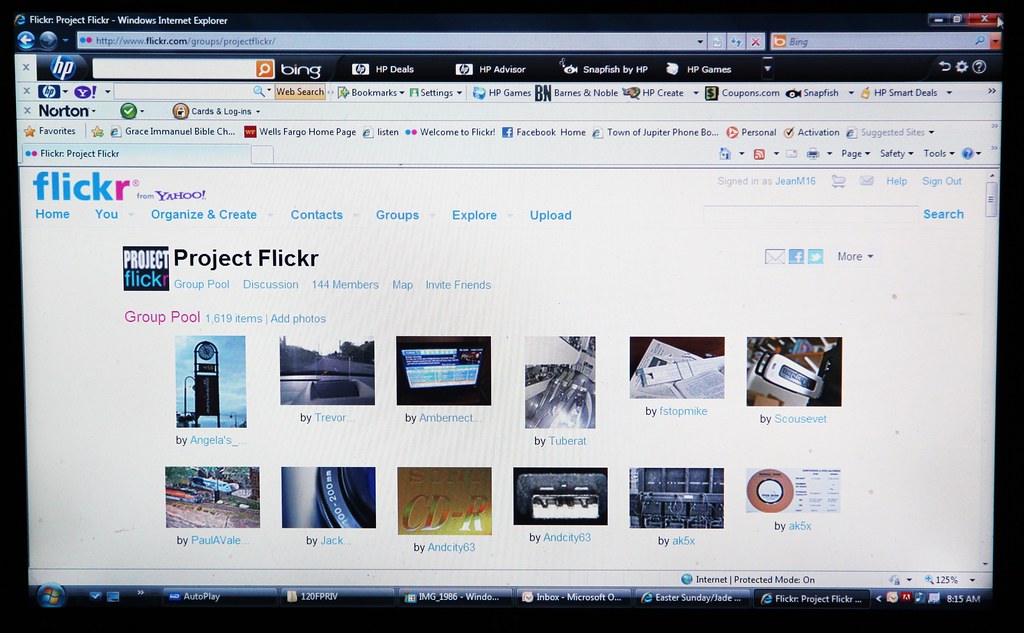Click the IE Home icon in command bar
Screen dimensions: 1024x633
(725, 154)
